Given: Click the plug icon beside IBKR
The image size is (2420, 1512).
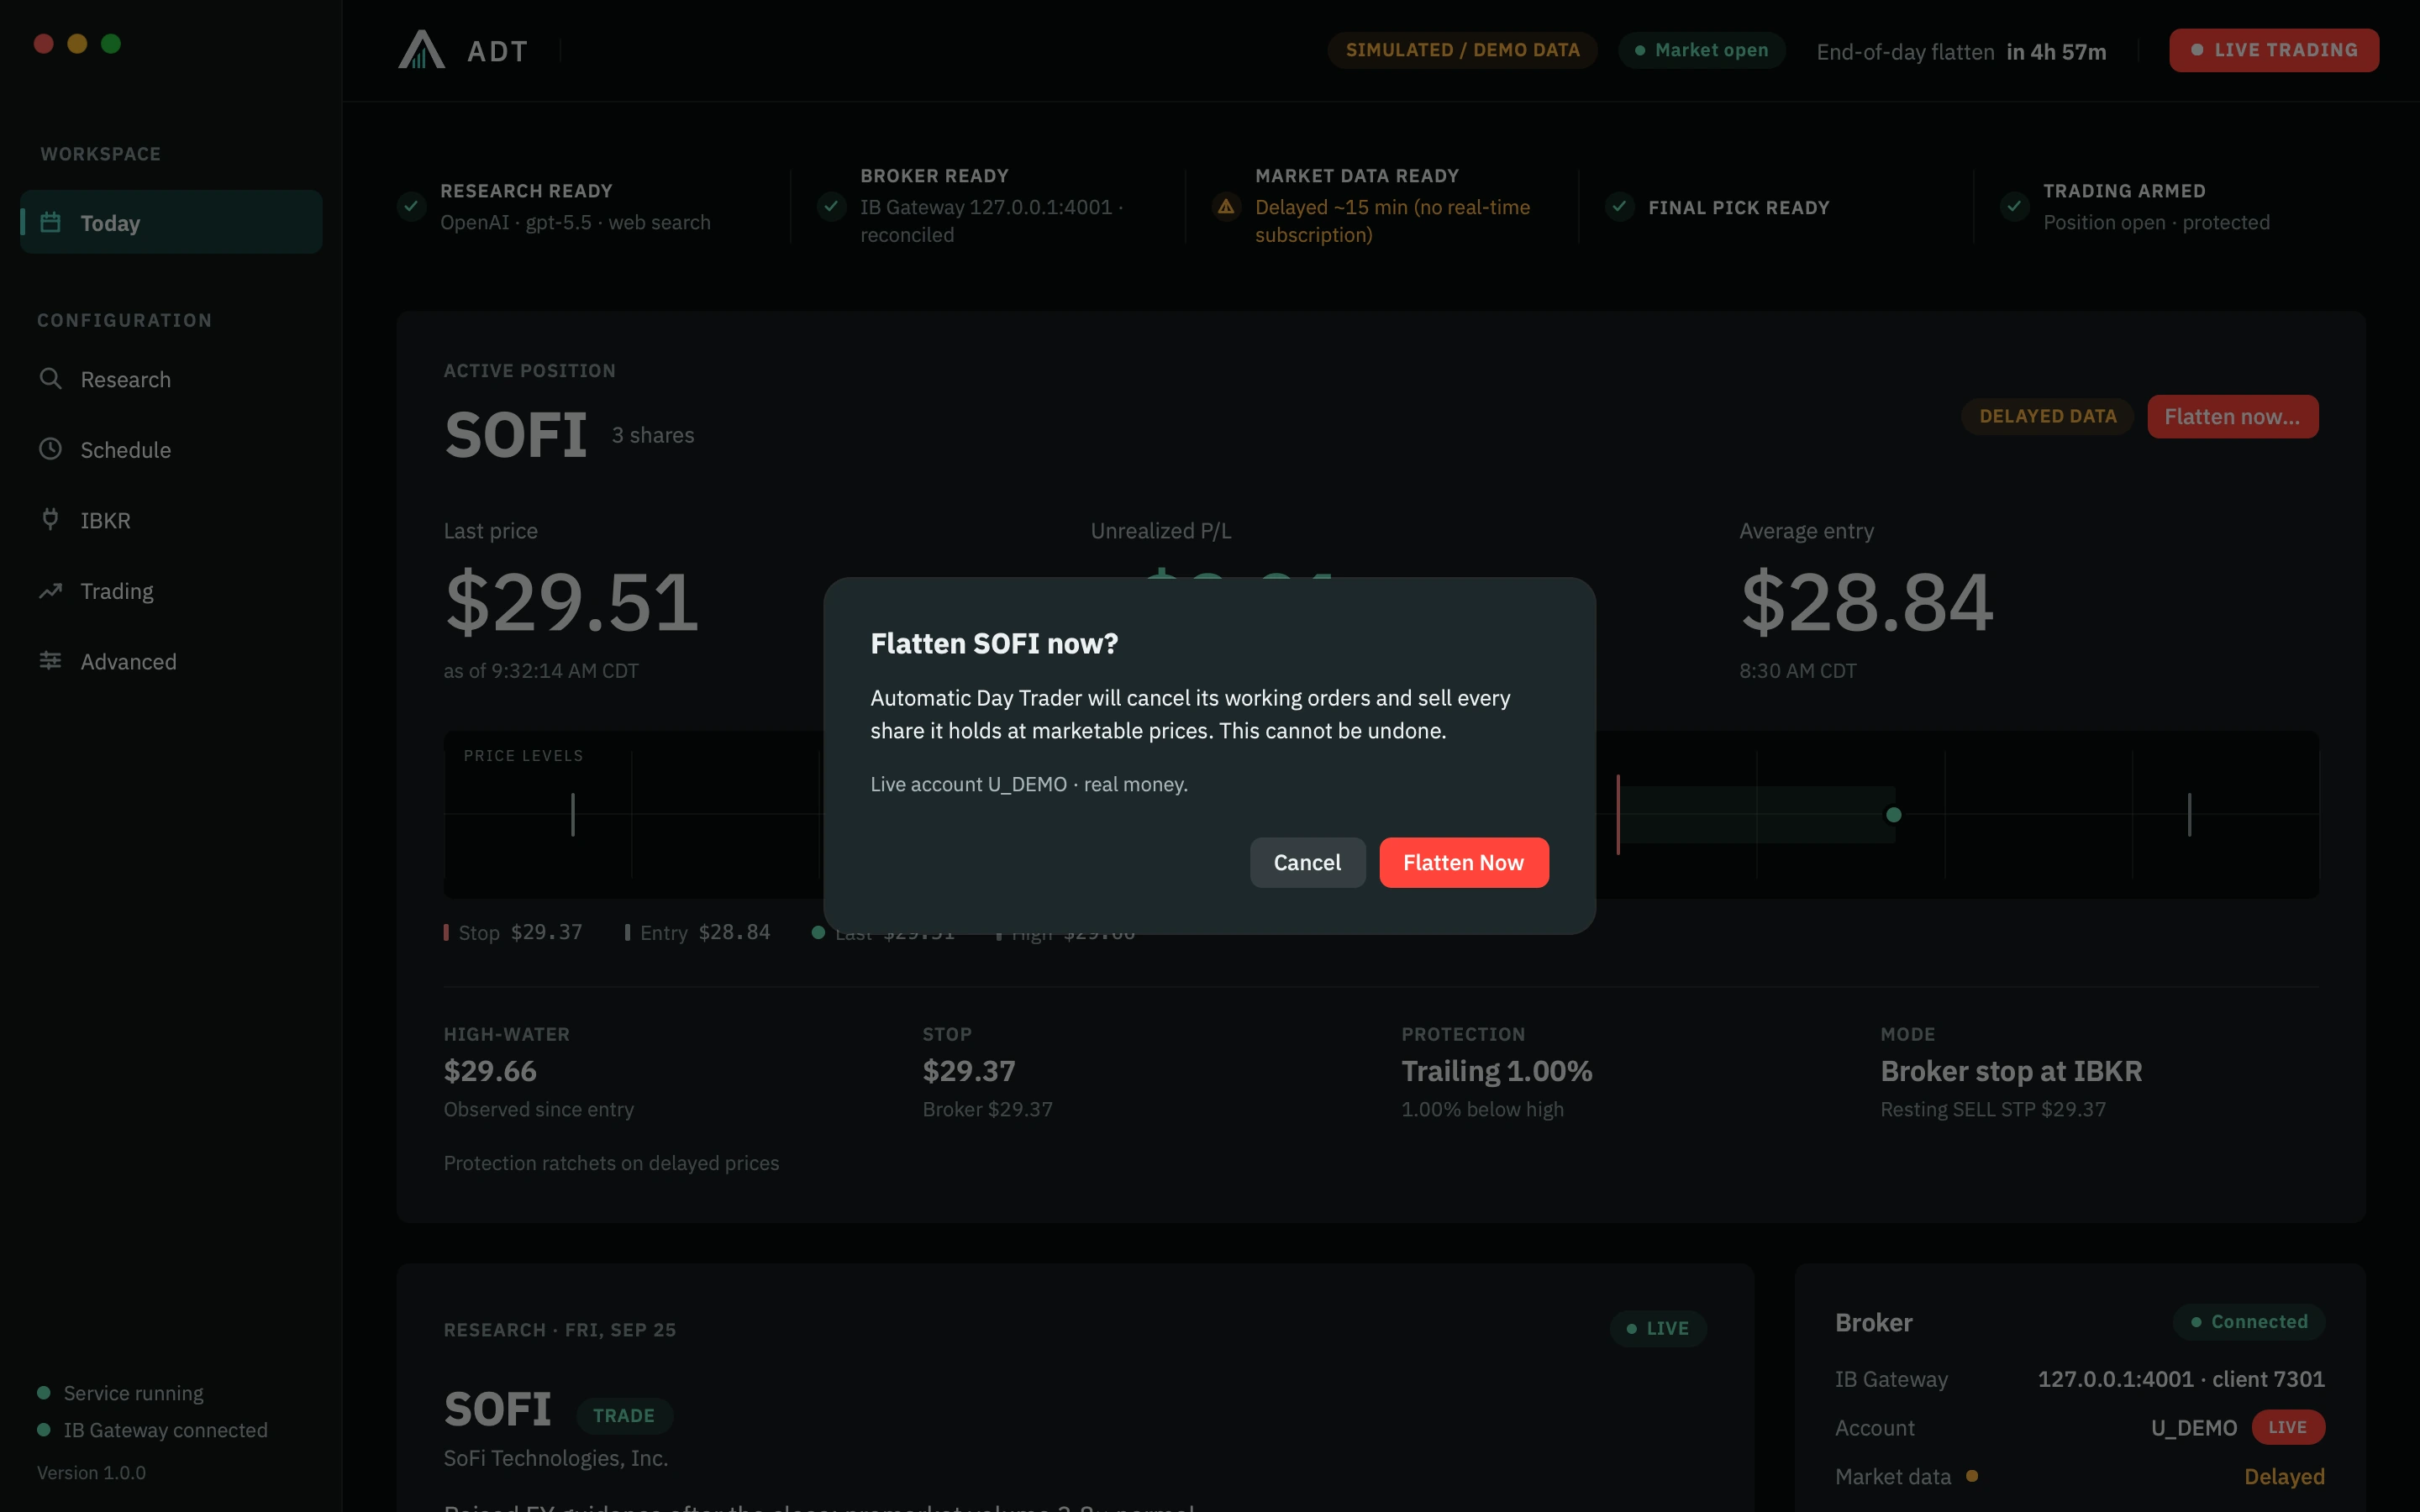Looking at the screenshot, I should pyautogui.click(x=50, y=519).
